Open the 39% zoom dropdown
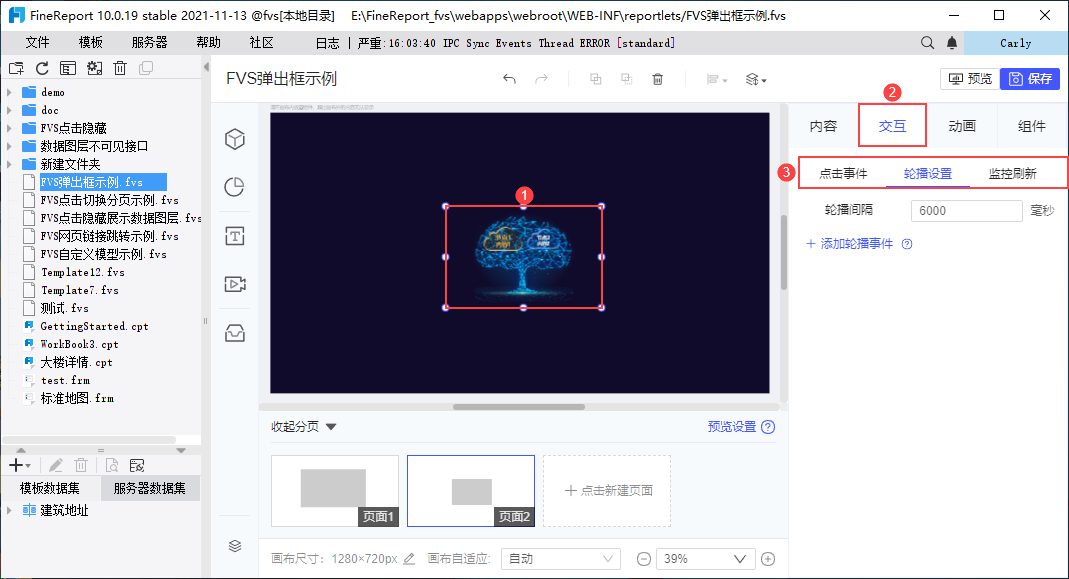1069x579 pixels. pos(706,559)
